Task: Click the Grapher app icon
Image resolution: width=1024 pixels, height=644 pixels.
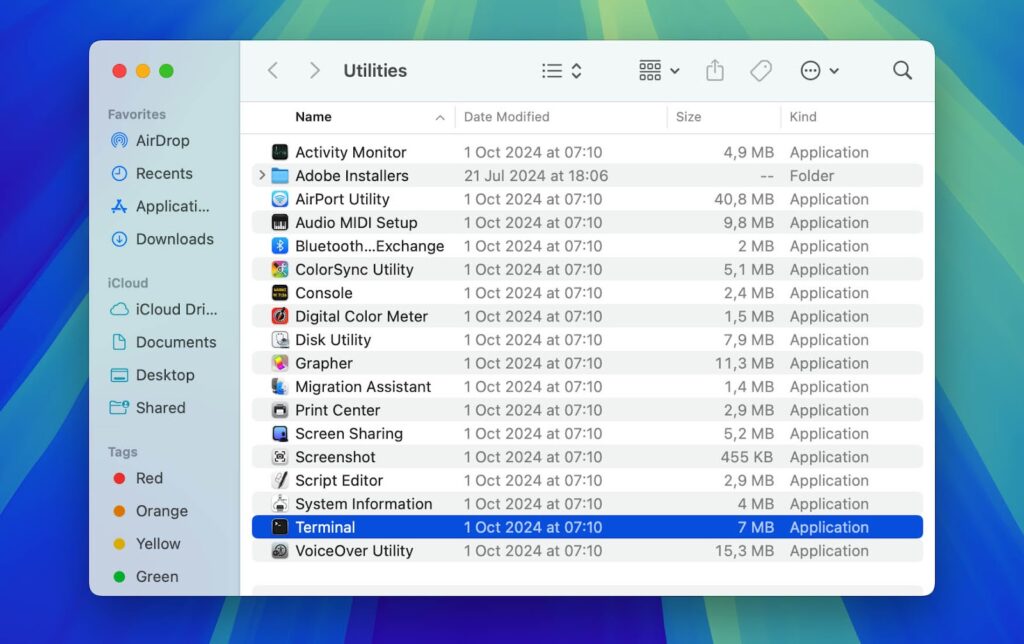Action: click(x=280, y=363)
